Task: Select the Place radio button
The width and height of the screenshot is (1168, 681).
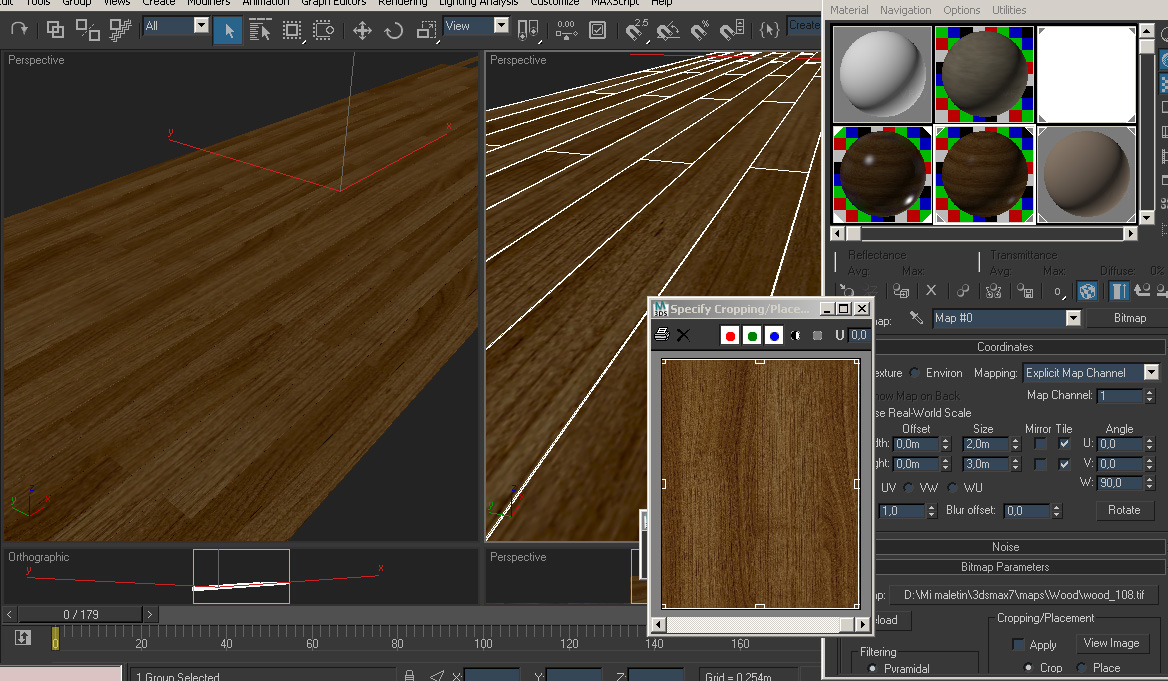Action: (x=1081, y=668)
